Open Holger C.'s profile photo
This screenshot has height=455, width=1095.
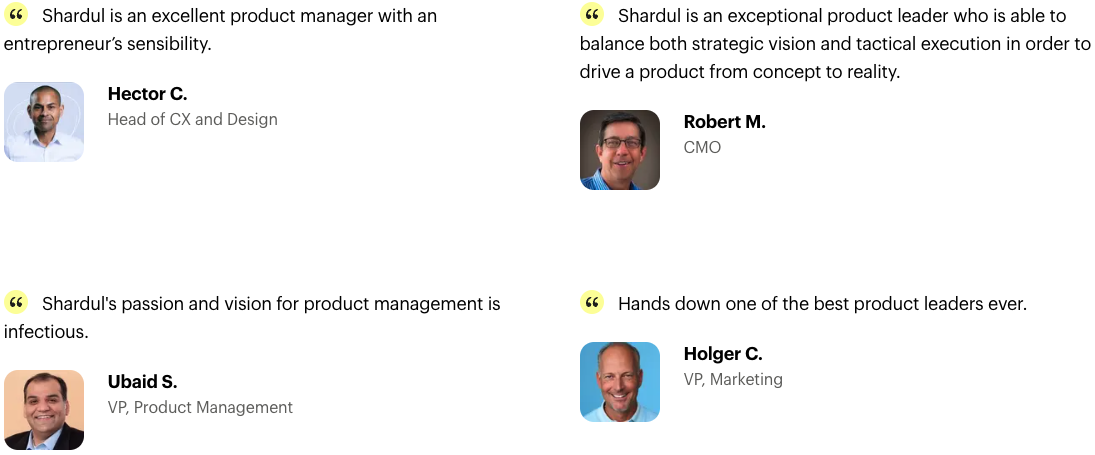point(620,382)
